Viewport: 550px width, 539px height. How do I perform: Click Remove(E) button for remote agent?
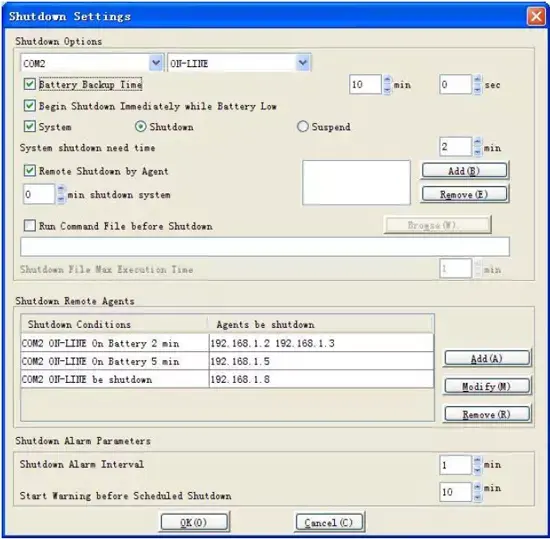click(x=464, y=194)
